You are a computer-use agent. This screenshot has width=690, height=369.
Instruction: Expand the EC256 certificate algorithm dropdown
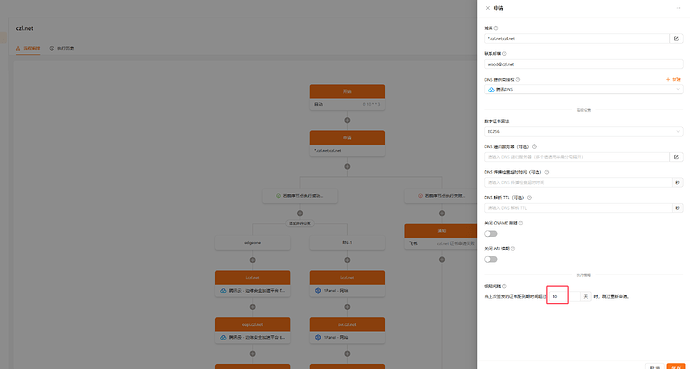click(x=584, y=132)
